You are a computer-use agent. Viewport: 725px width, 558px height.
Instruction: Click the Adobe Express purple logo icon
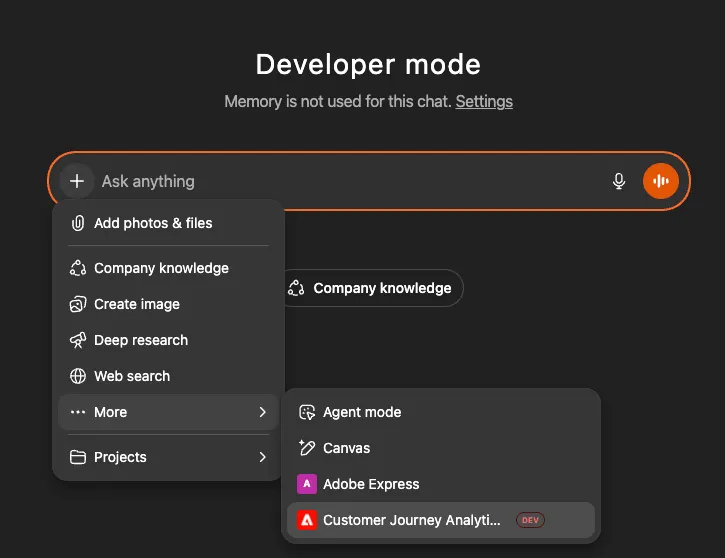coord(307,484)
